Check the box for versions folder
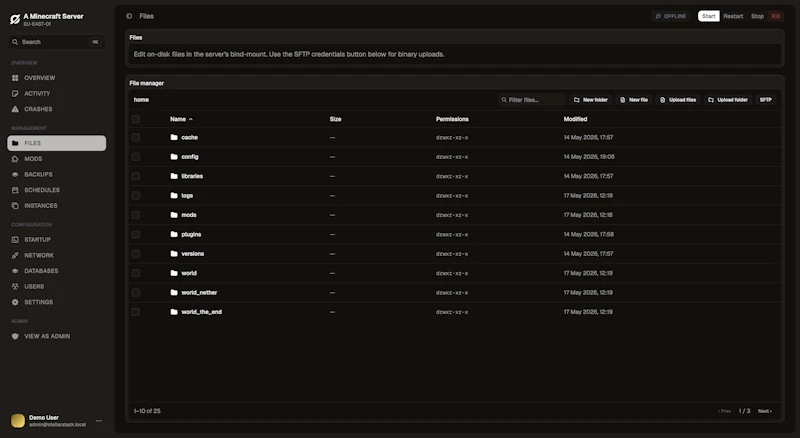 tap(136, 254)
